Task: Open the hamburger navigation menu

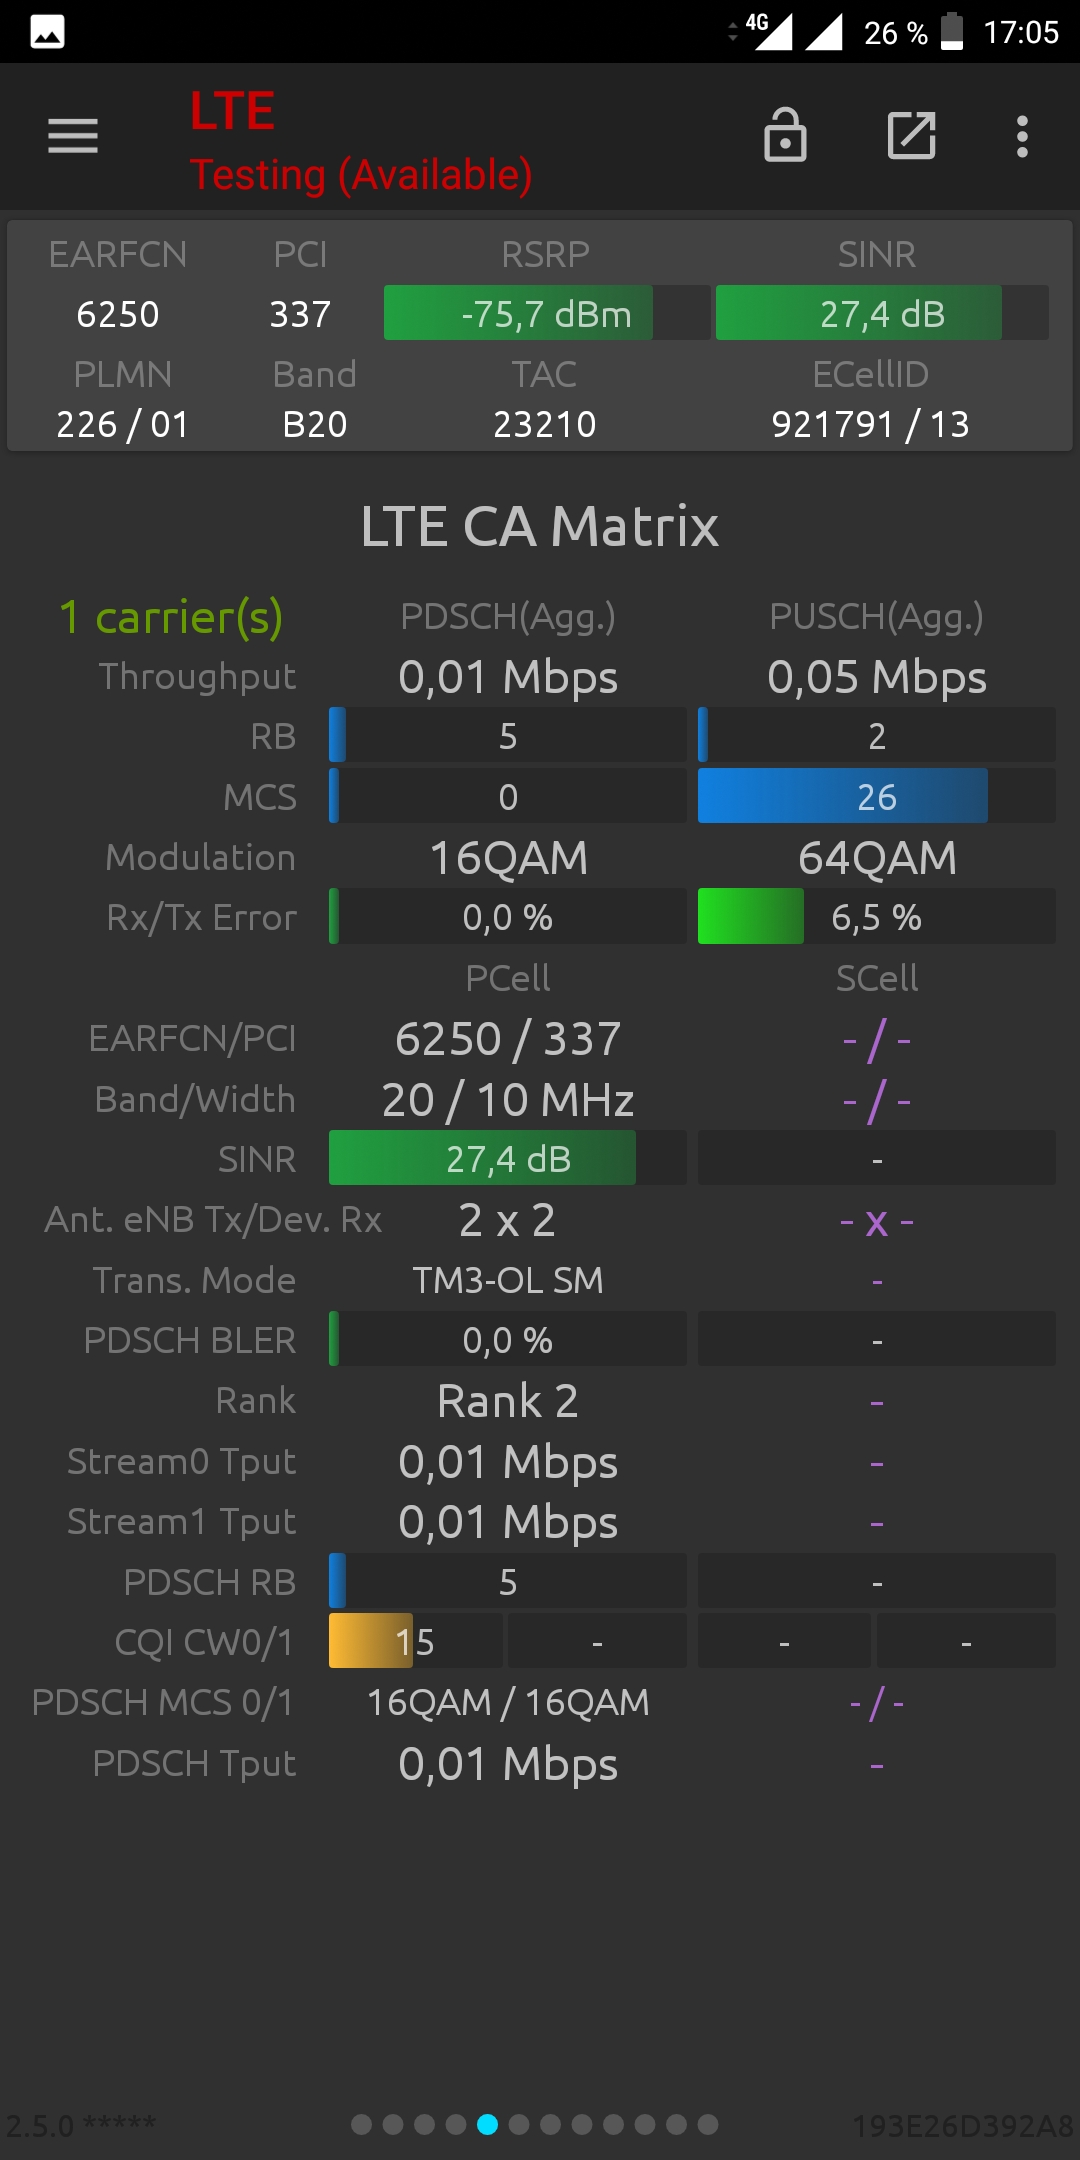Action: point(73,136)
